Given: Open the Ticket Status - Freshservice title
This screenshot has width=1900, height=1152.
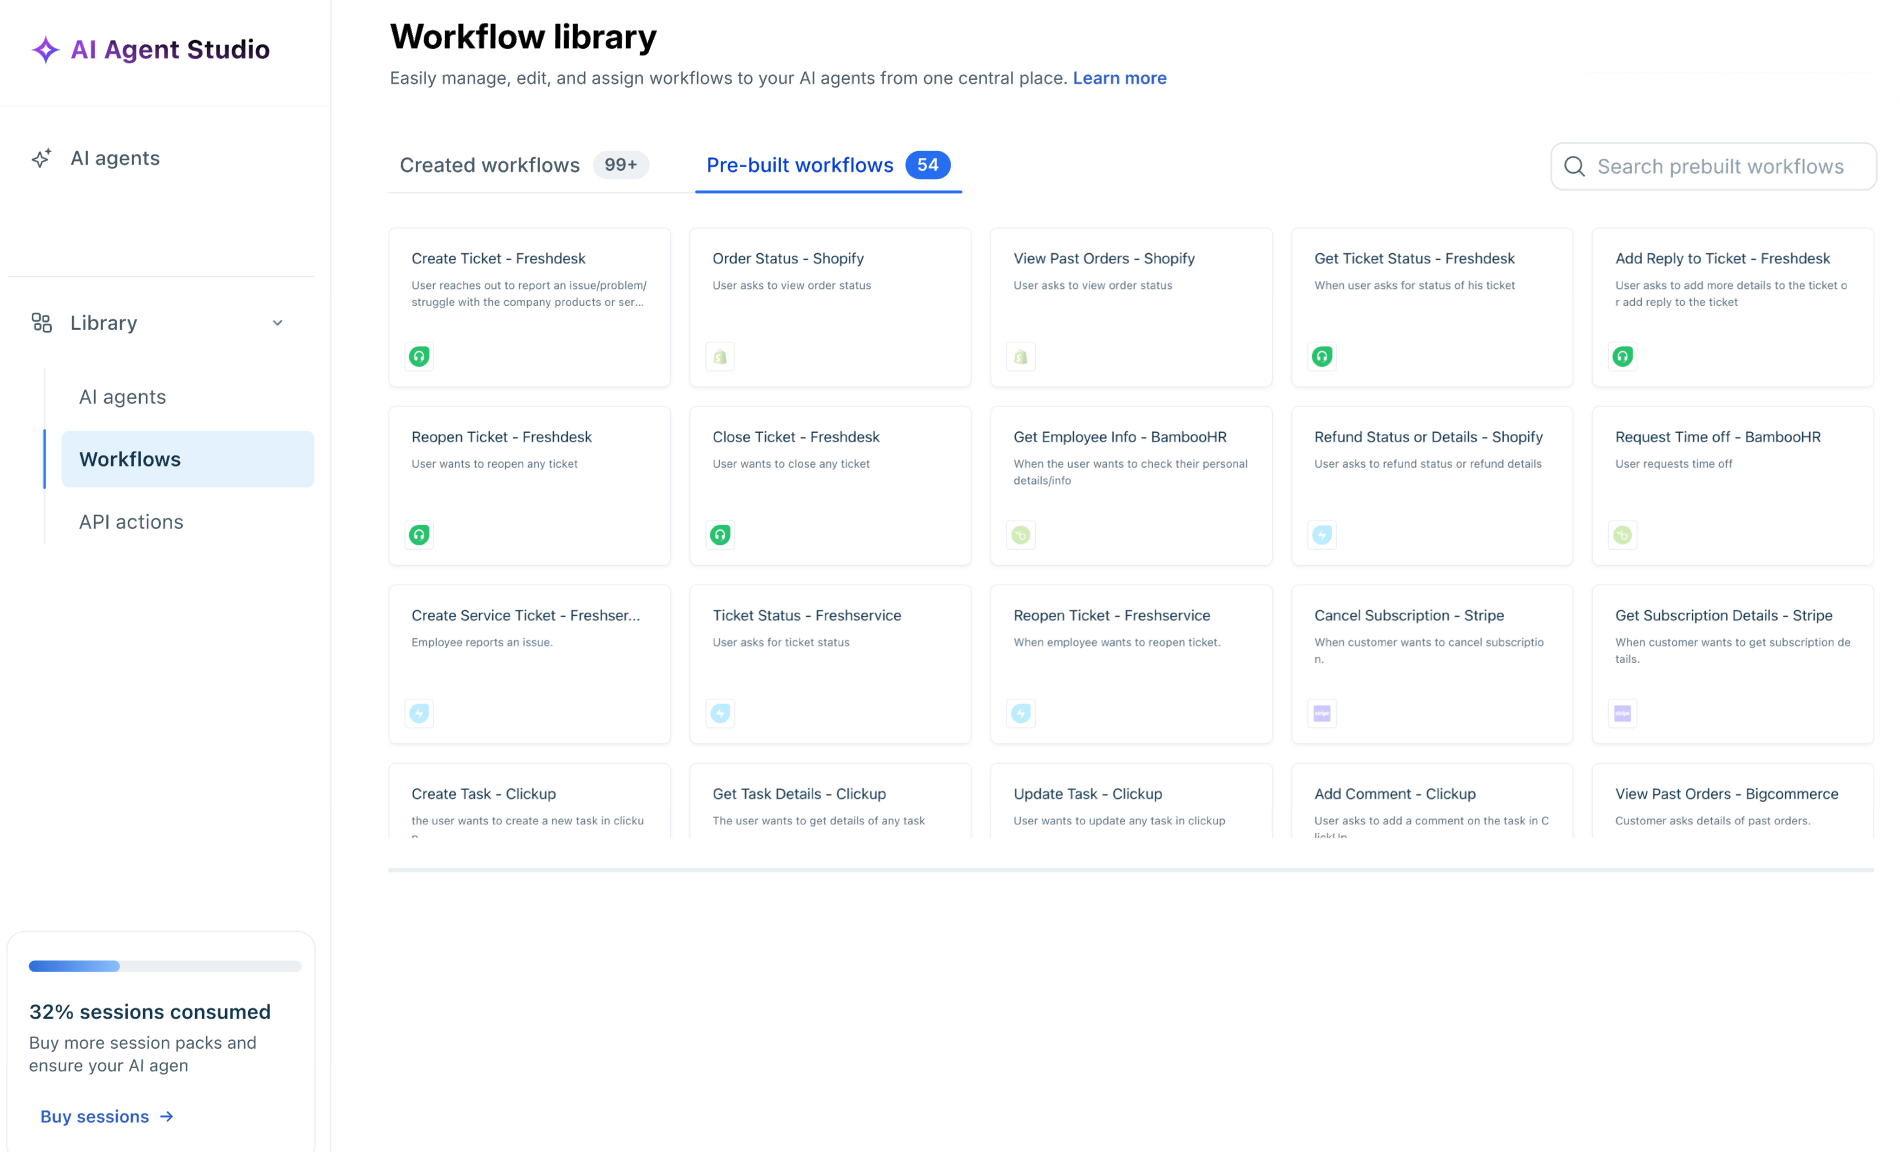Looking at the screenshot, I should pos(807,615).
